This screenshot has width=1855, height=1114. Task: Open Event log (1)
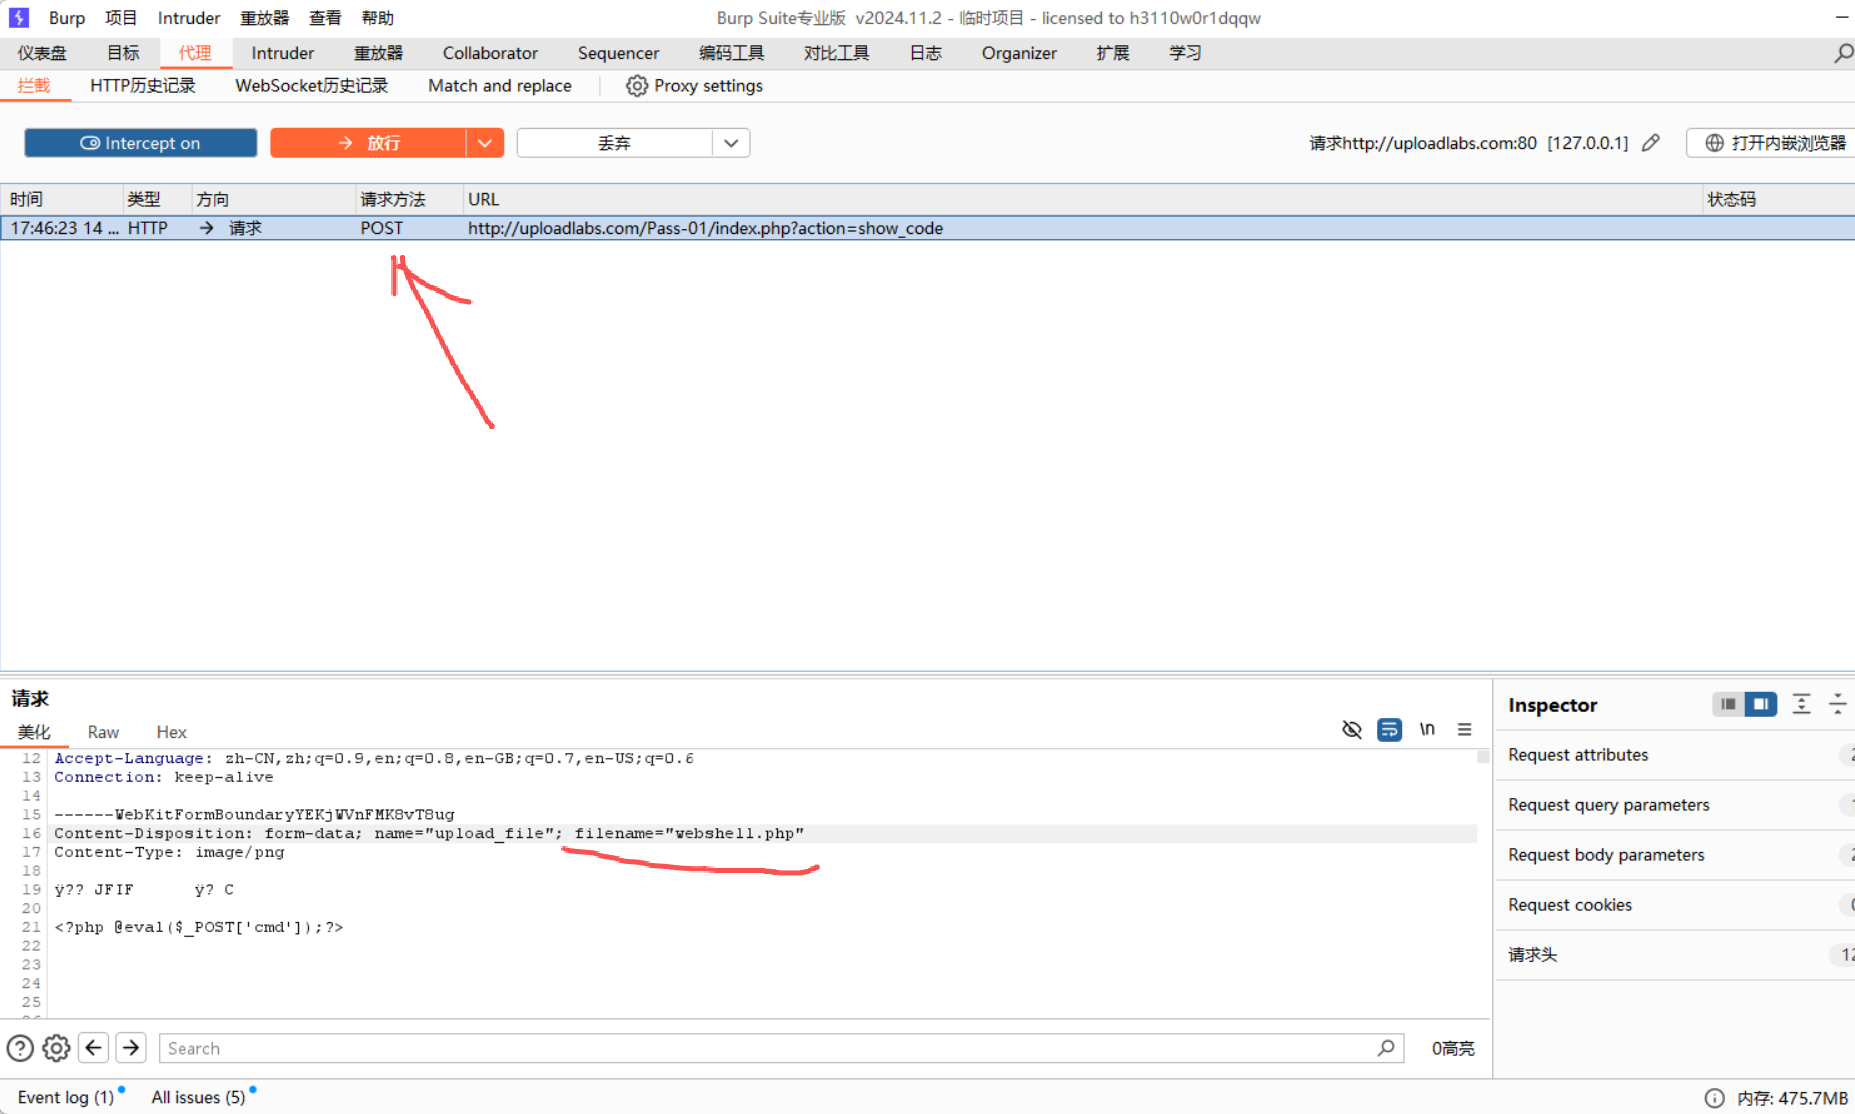66,1097
